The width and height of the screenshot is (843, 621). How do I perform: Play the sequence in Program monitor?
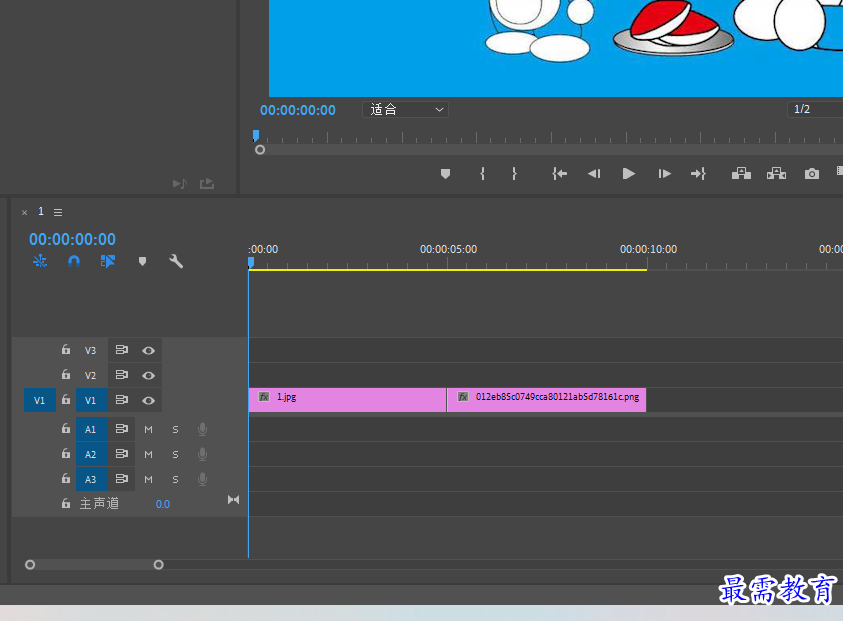point(628,174)
